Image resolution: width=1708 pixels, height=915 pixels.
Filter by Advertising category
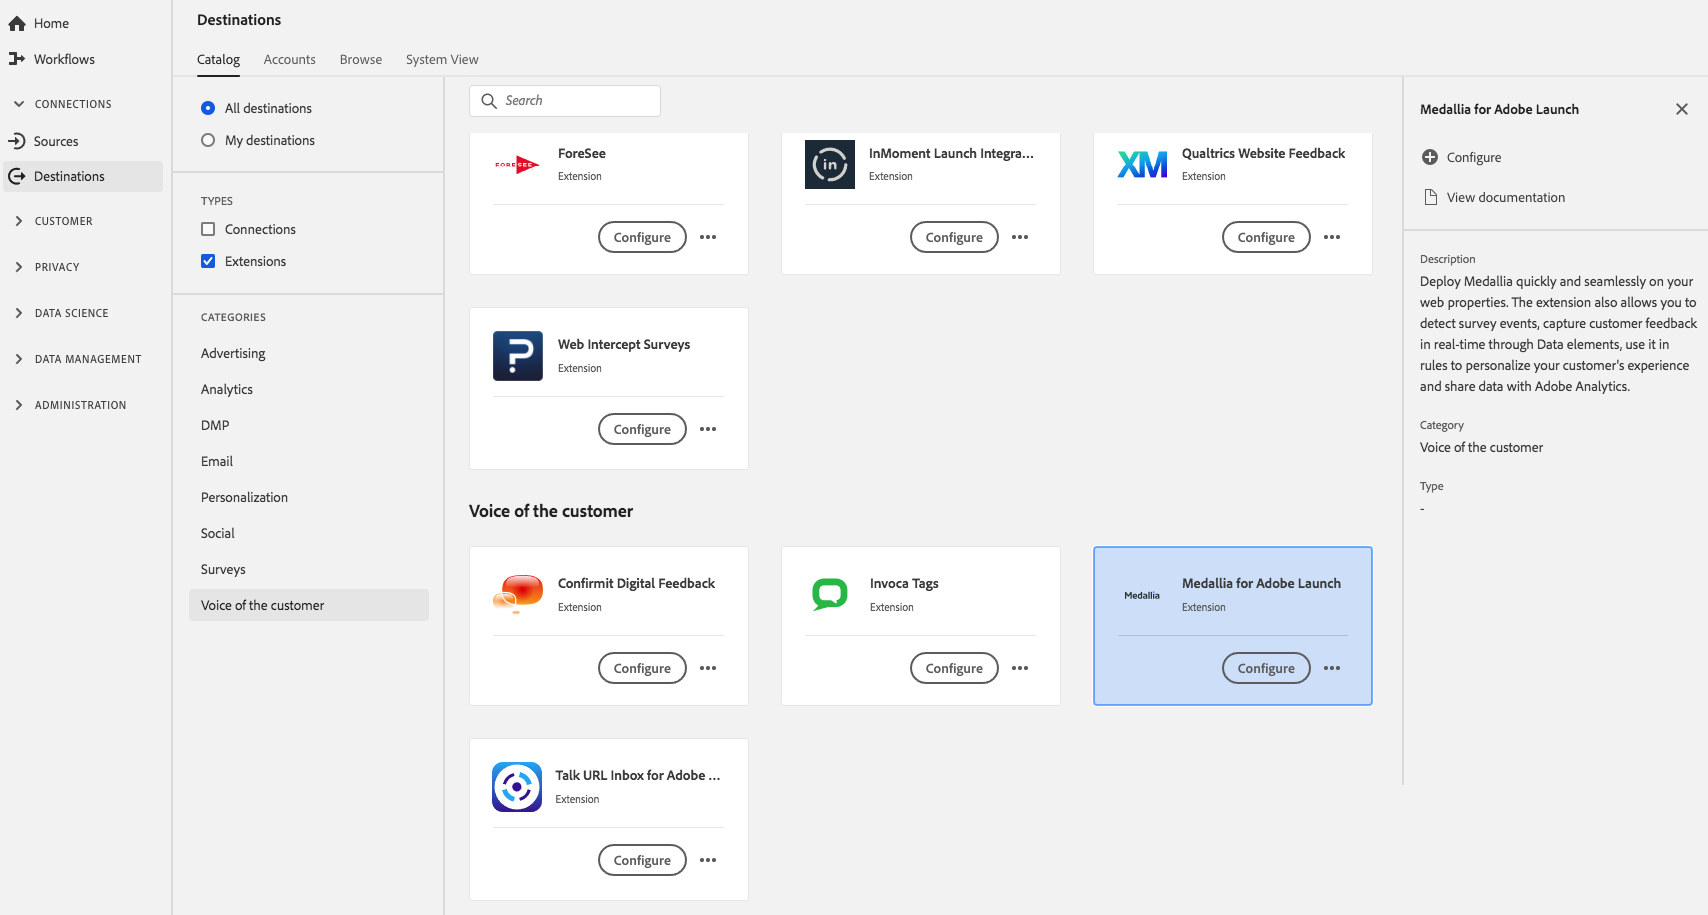[x=233, y=353]
